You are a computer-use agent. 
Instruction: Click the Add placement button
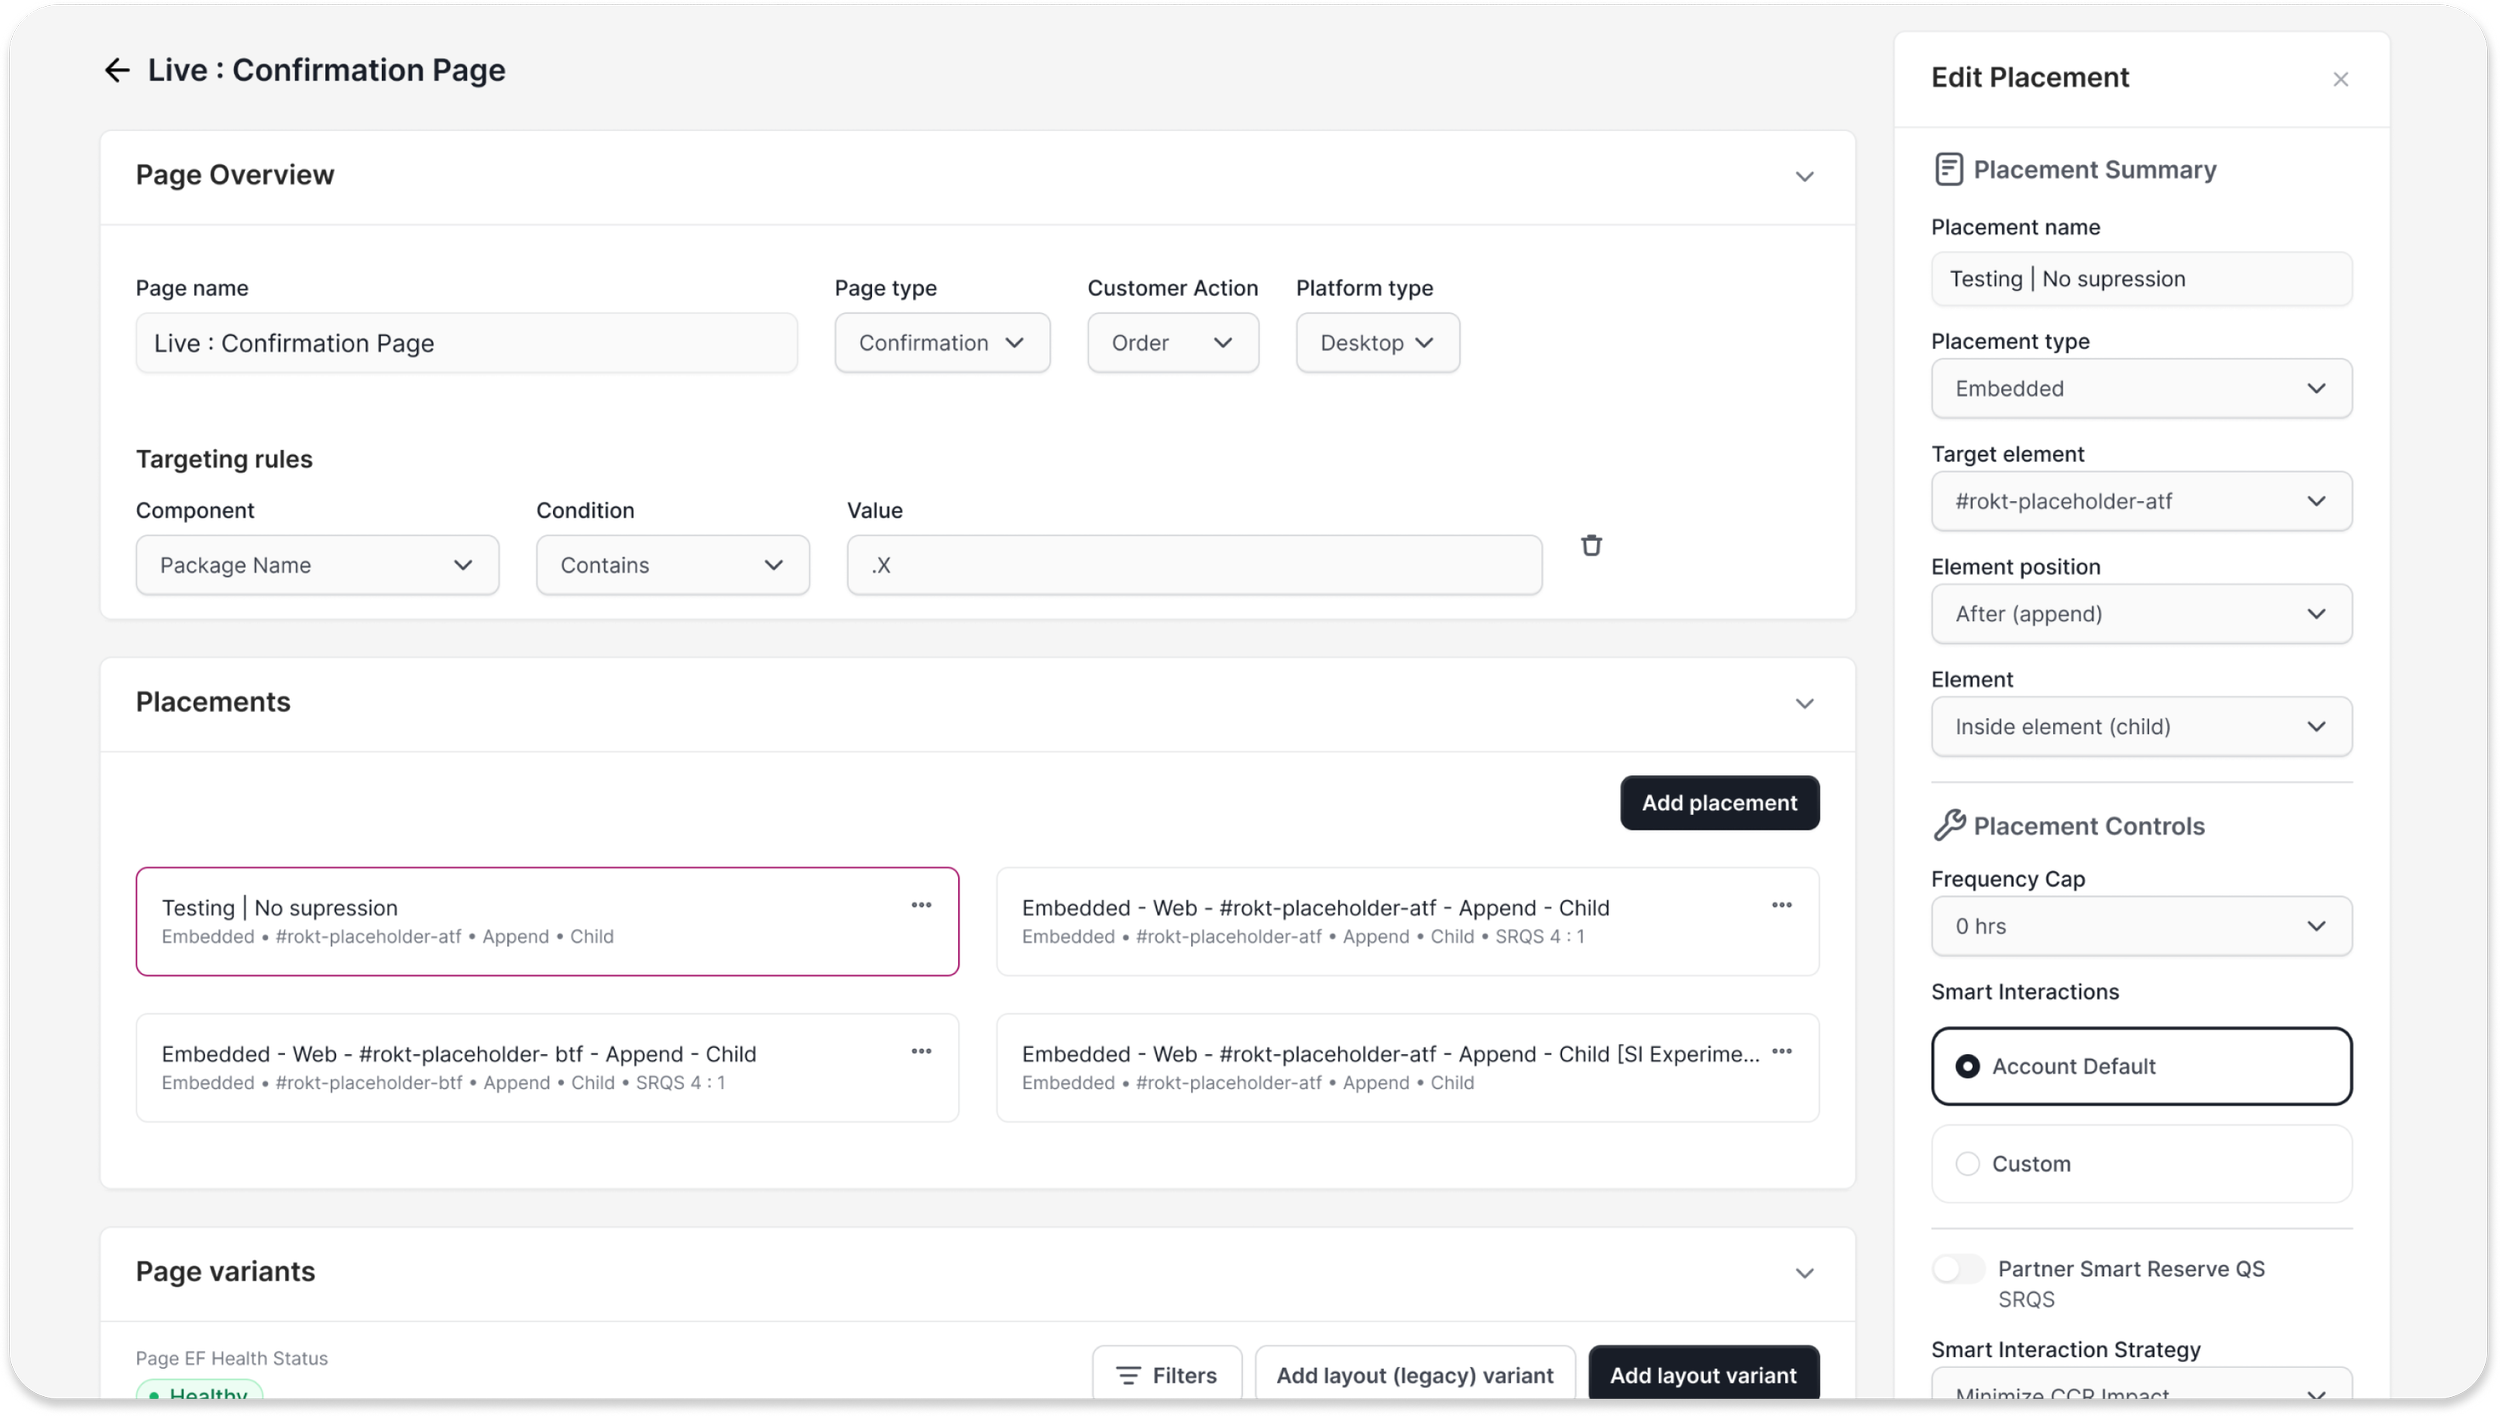pos(1719,803)
